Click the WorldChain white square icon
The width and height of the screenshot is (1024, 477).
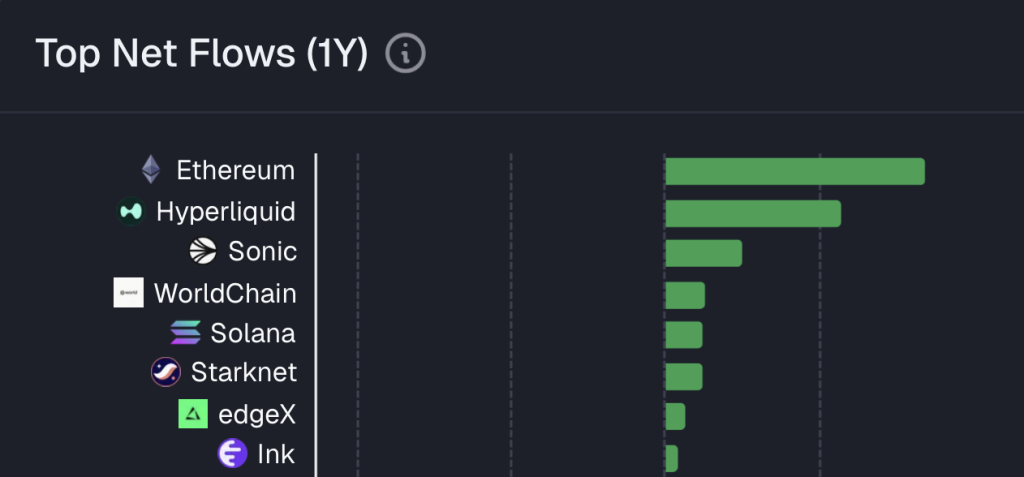tap(129, 293)
